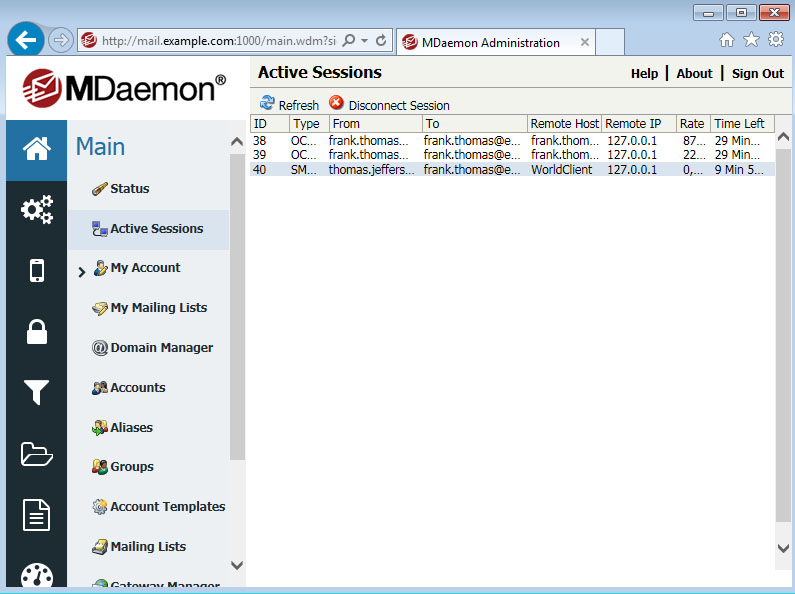Click the Refresh sessions icon

point(267,103)
